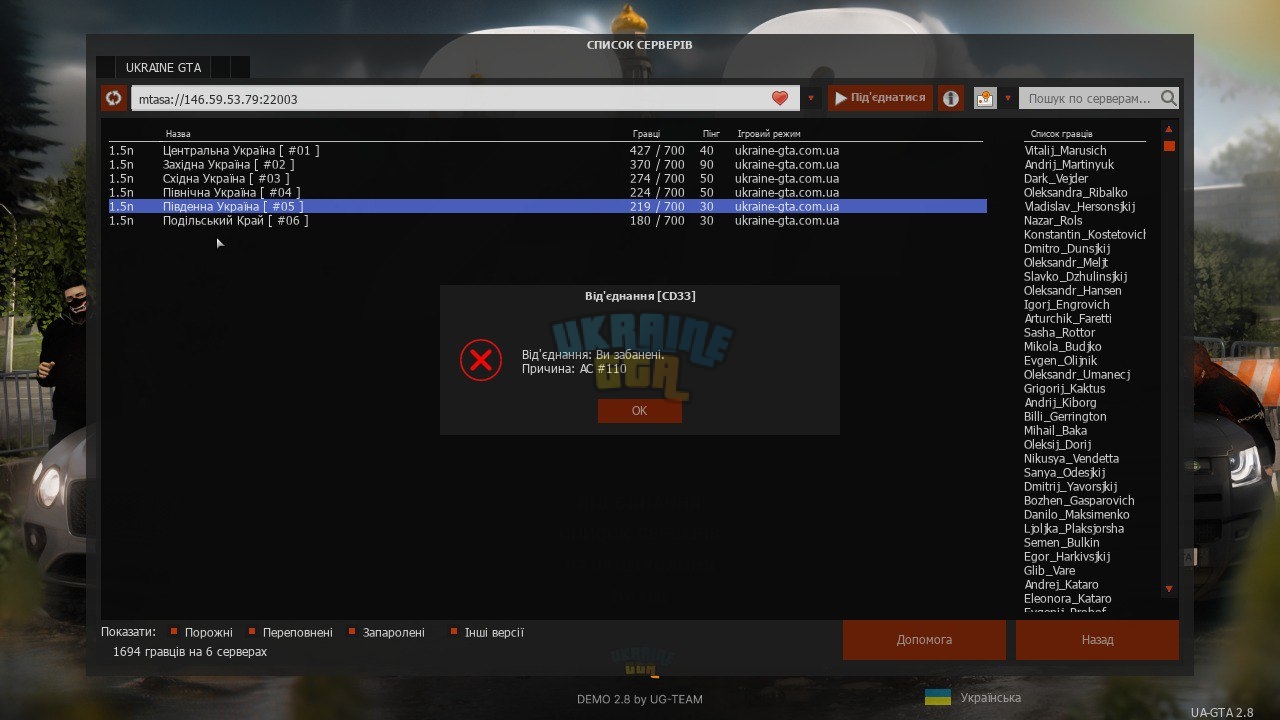Select player Bozhen_Gasparovich
This screenshot has width=1280, height=720.
[1079, 500]
